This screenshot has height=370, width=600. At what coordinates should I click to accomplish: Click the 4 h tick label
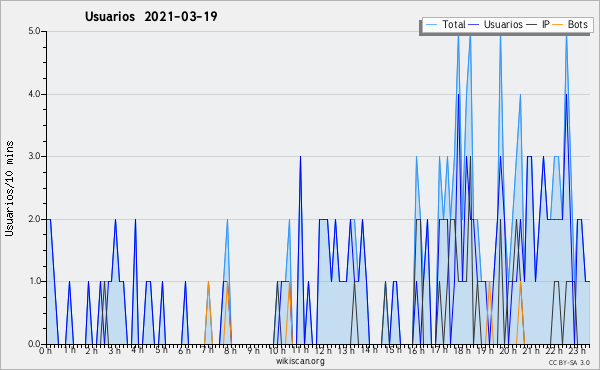click(138, 351)
